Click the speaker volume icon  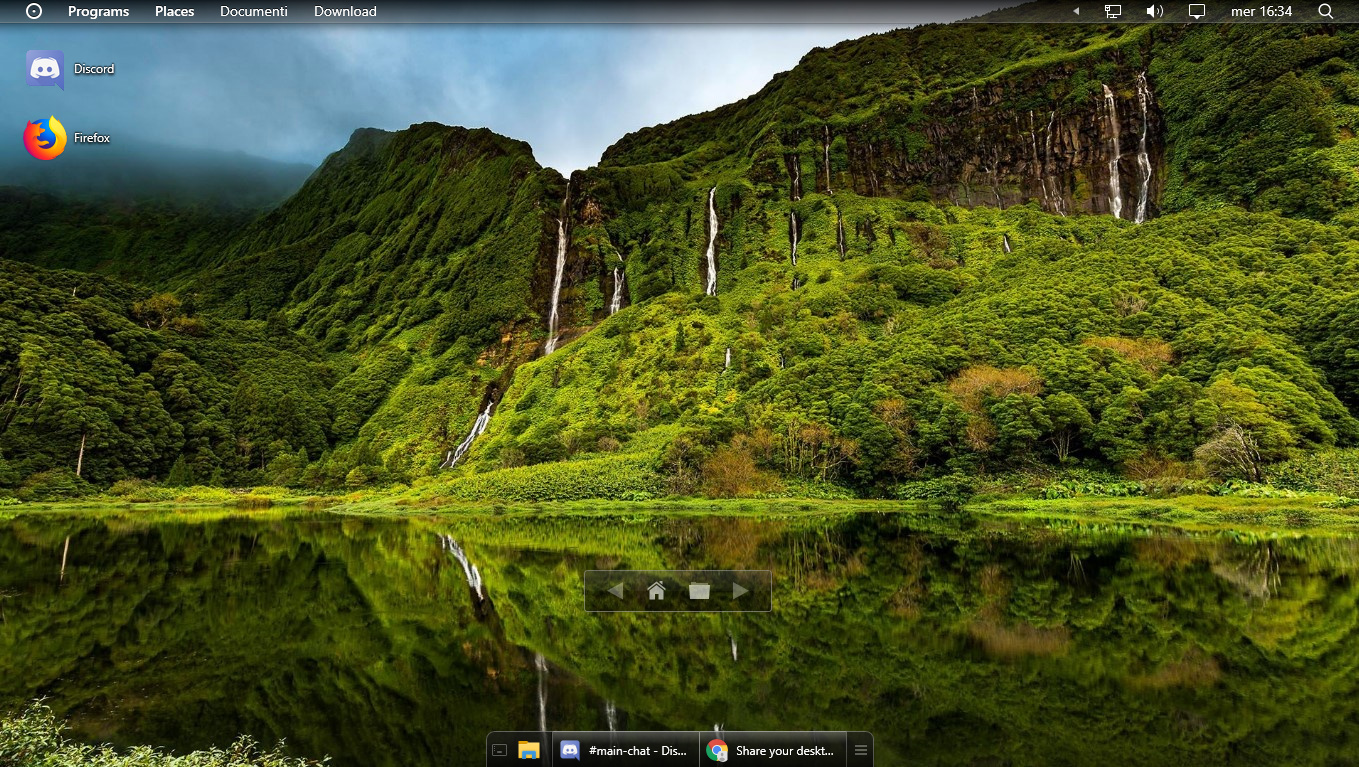coord(1154,11)
